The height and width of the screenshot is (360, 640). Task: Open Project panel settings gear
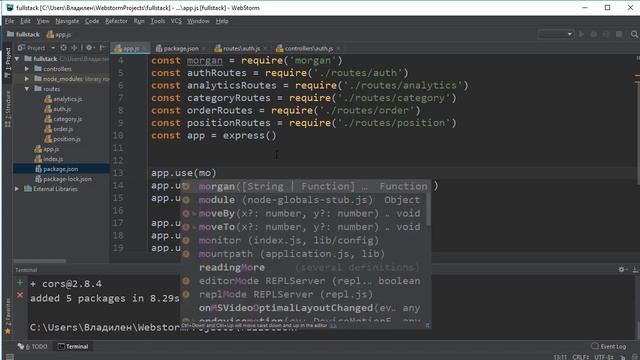pyautogui.click(x=89, y=48)
